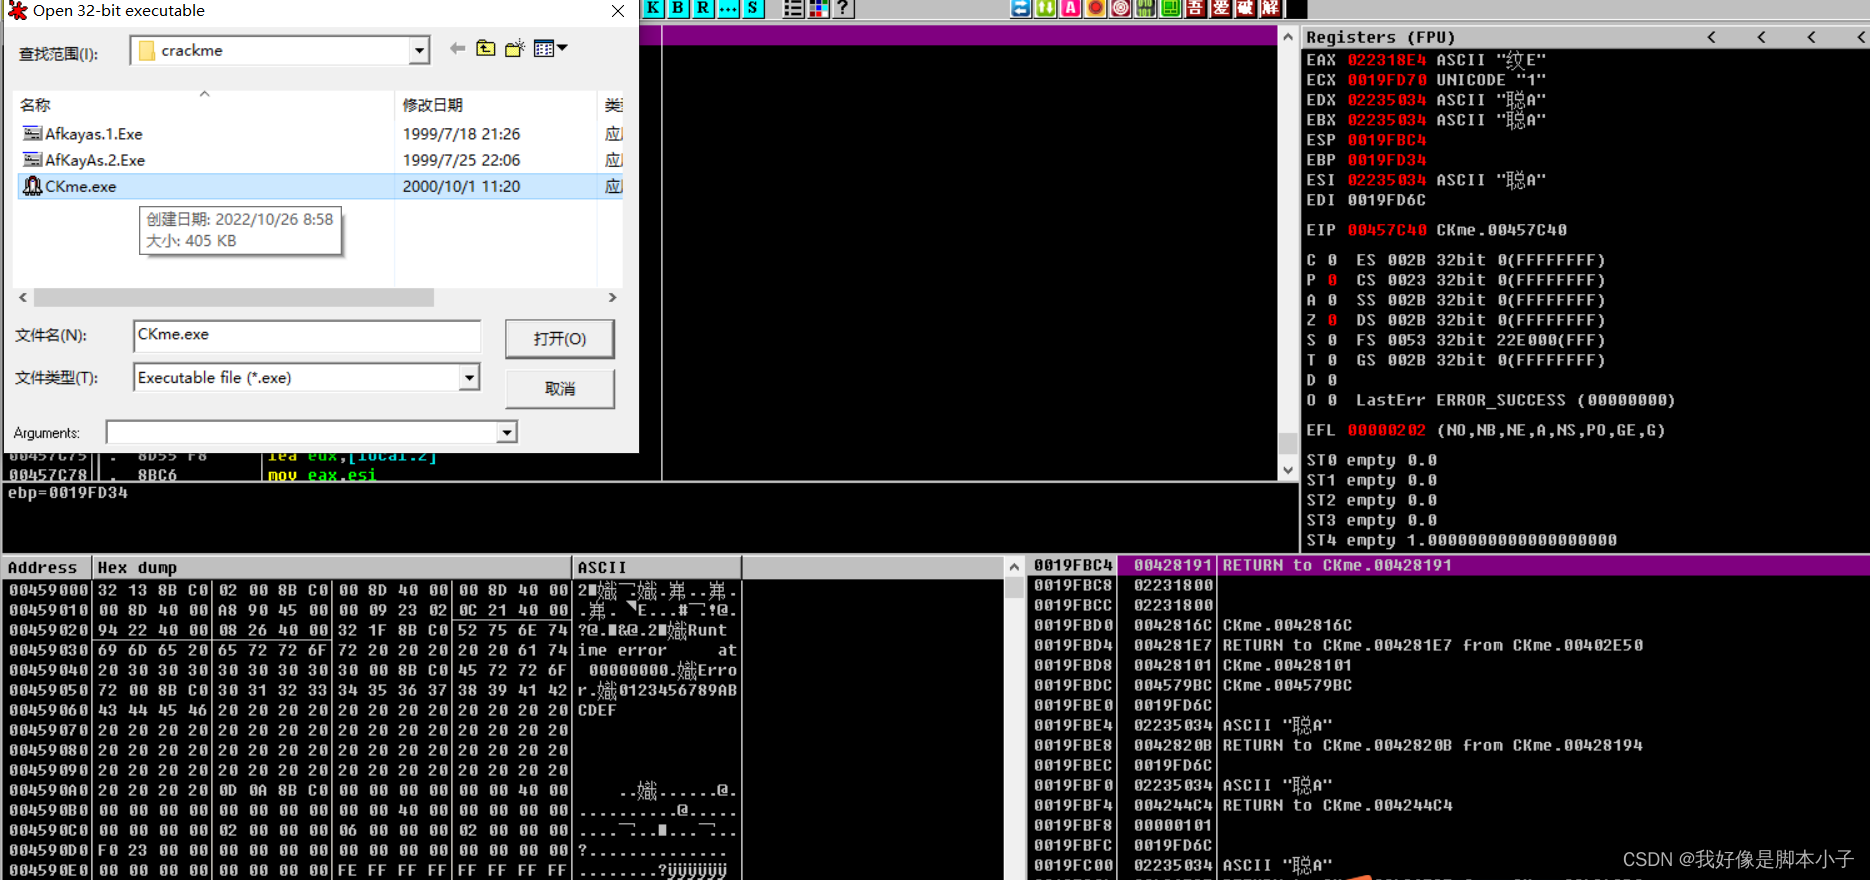Image resolution: width=1870 pixels, height=880 pixels.
Task: Click the file list horizontal scrollbar
Action: pos(234,297)
